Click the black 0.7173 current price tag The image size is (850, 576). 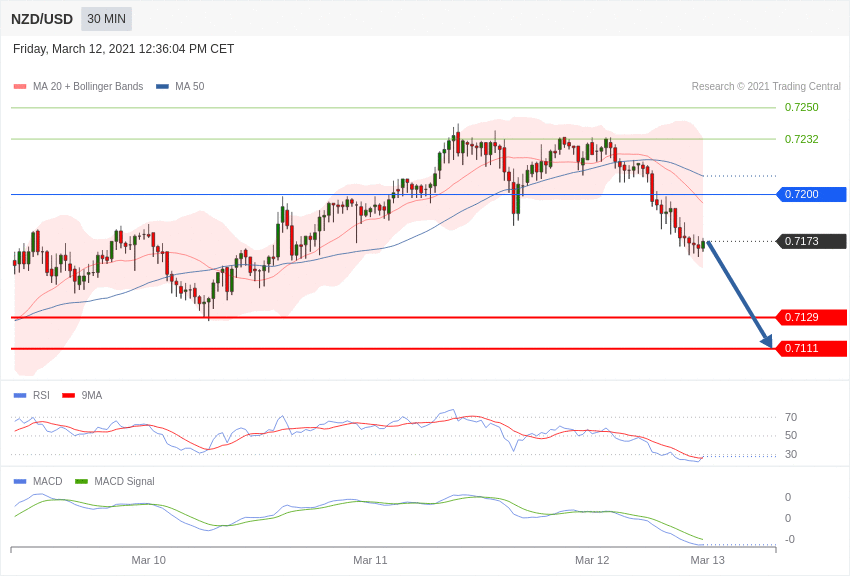[811, 241]
